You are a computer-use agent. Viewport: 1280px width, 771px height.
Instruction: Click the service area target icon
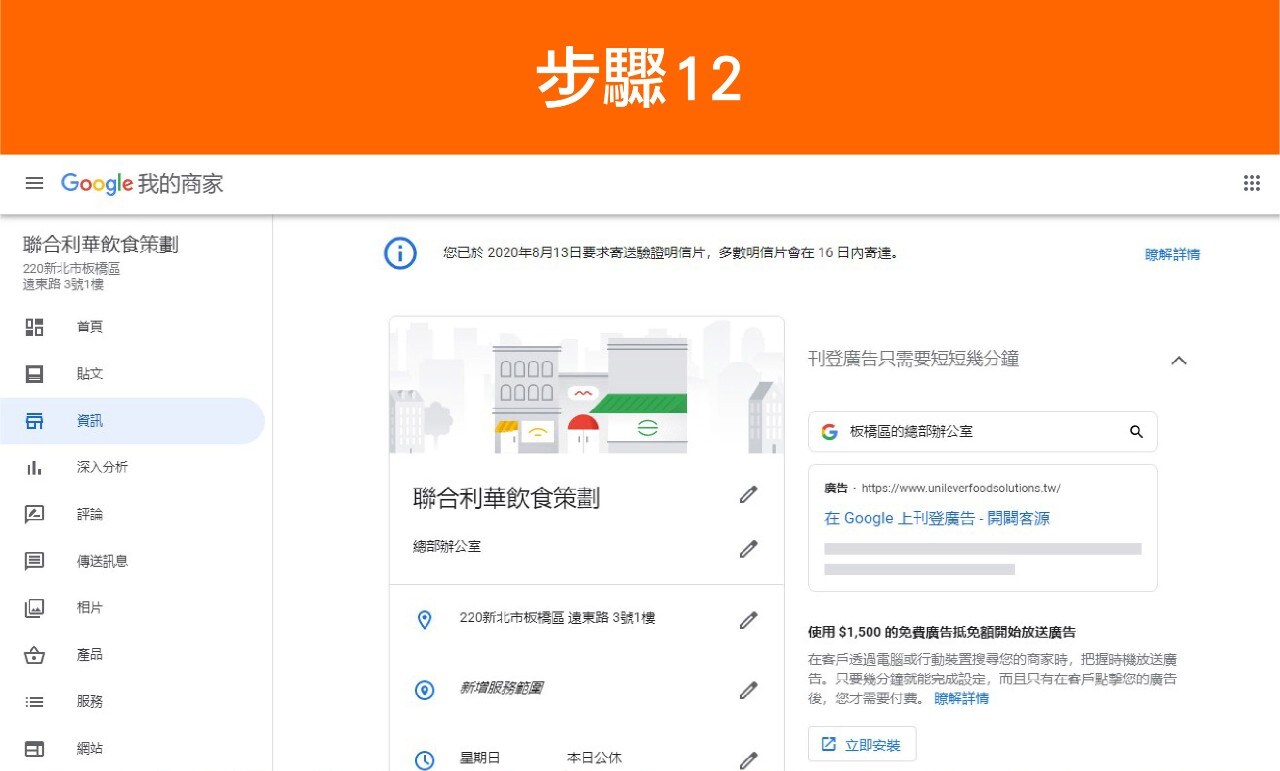click(424, 690)
